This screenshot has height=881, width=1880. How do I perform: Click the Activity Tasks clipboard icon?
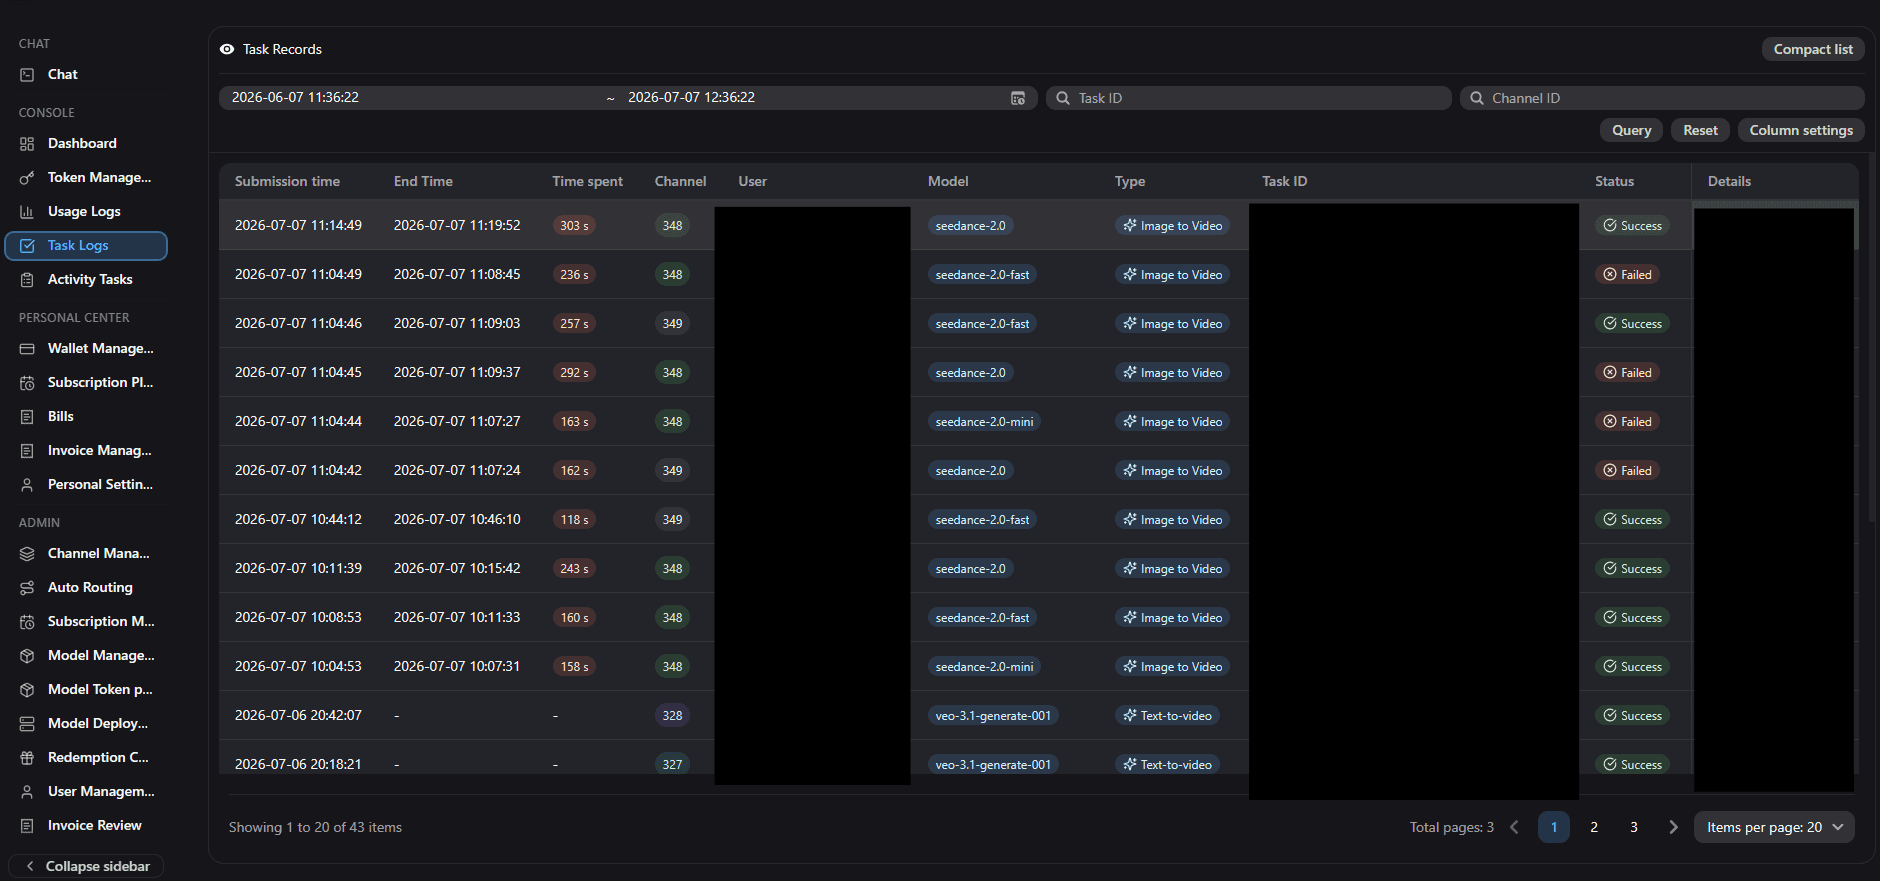[x=27, y=280]
